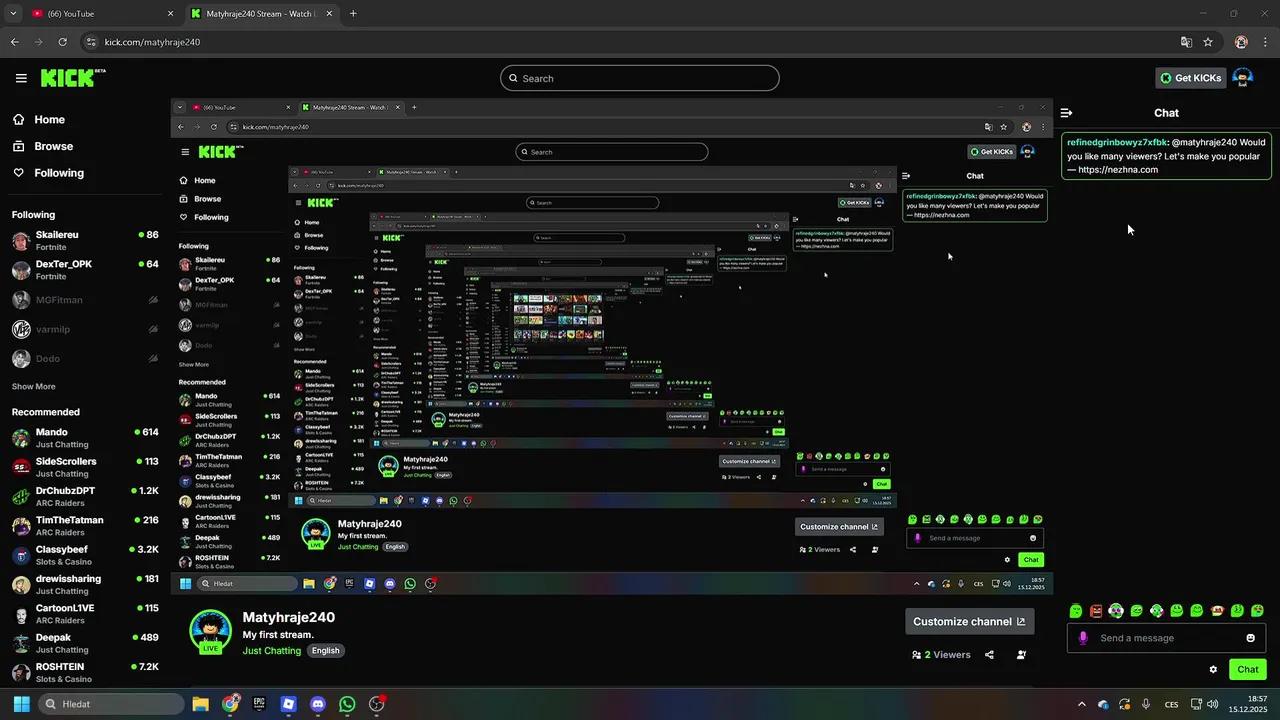The width and height of the screenshot is (1280, 720).
Task: Insert the red angry emote
Action: click(1096, 610)
